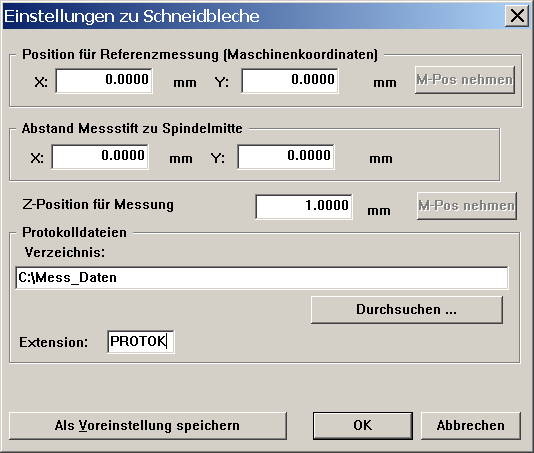Screen dimensions: 534x453
Task: Confirm the dialog with OK
Action: (x=363, y=426)
